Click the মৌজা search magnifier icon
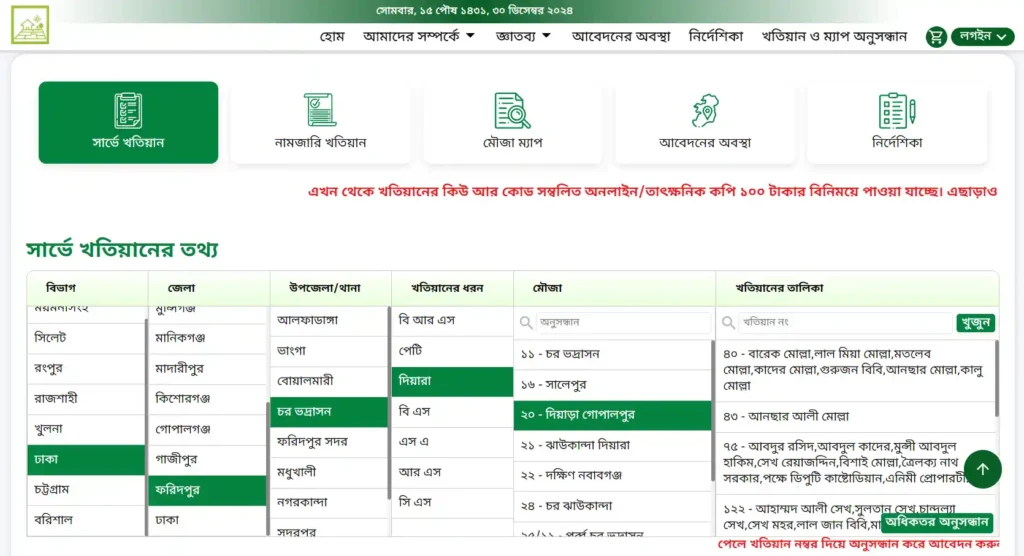This screenshot has height=556, width=1024. click(x=526, y=322)
